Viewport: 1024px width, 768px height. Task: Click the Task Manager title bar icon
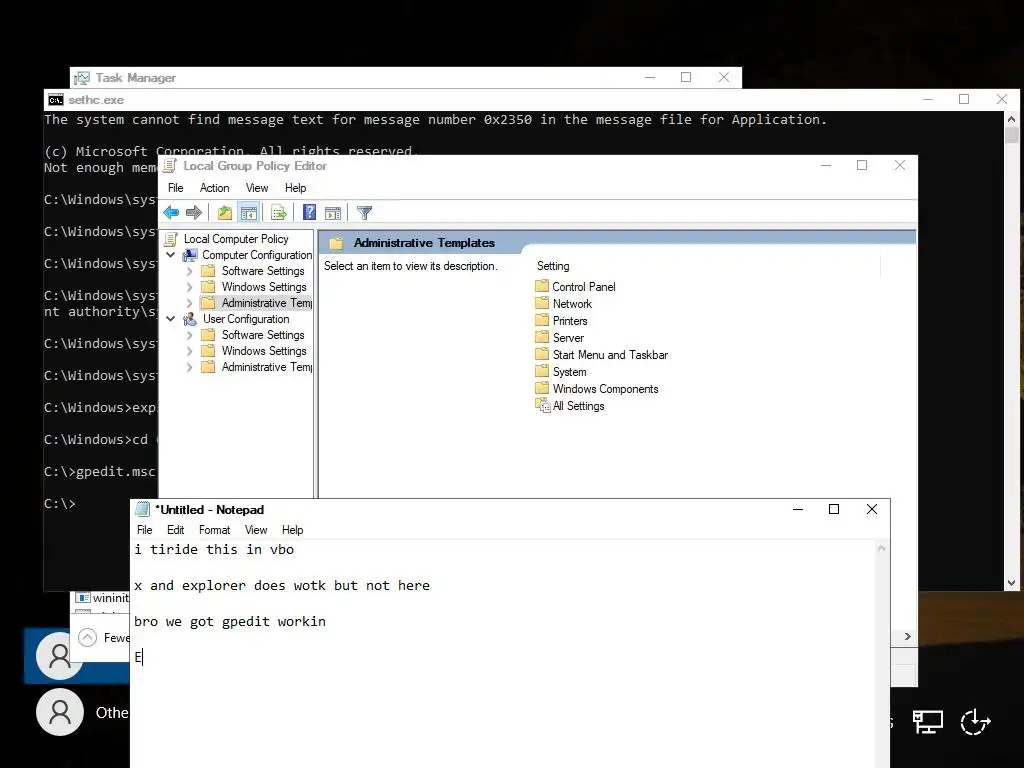tap(82, 78)
